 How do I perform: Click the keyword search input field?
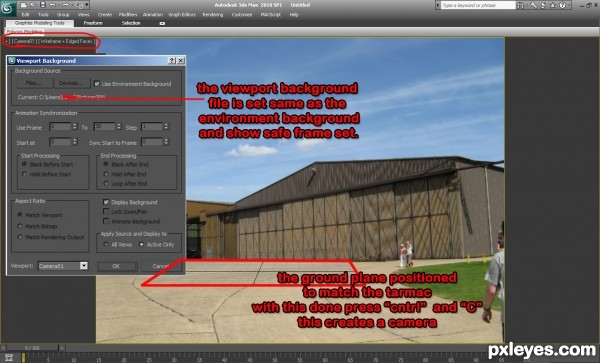tap(478, 5)
